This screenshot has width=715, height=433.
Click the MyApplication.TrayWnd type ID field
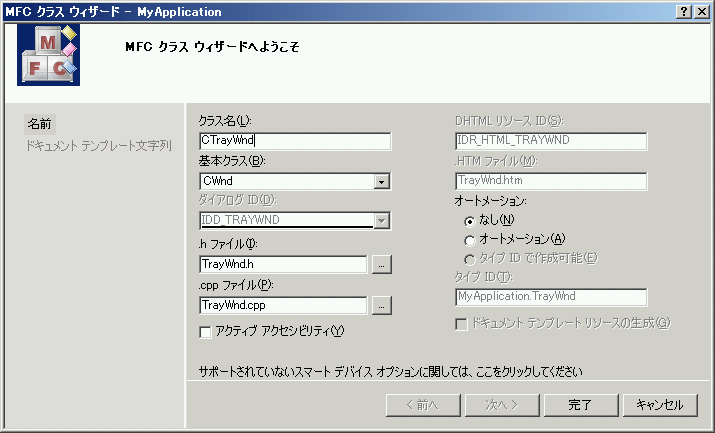551,297
